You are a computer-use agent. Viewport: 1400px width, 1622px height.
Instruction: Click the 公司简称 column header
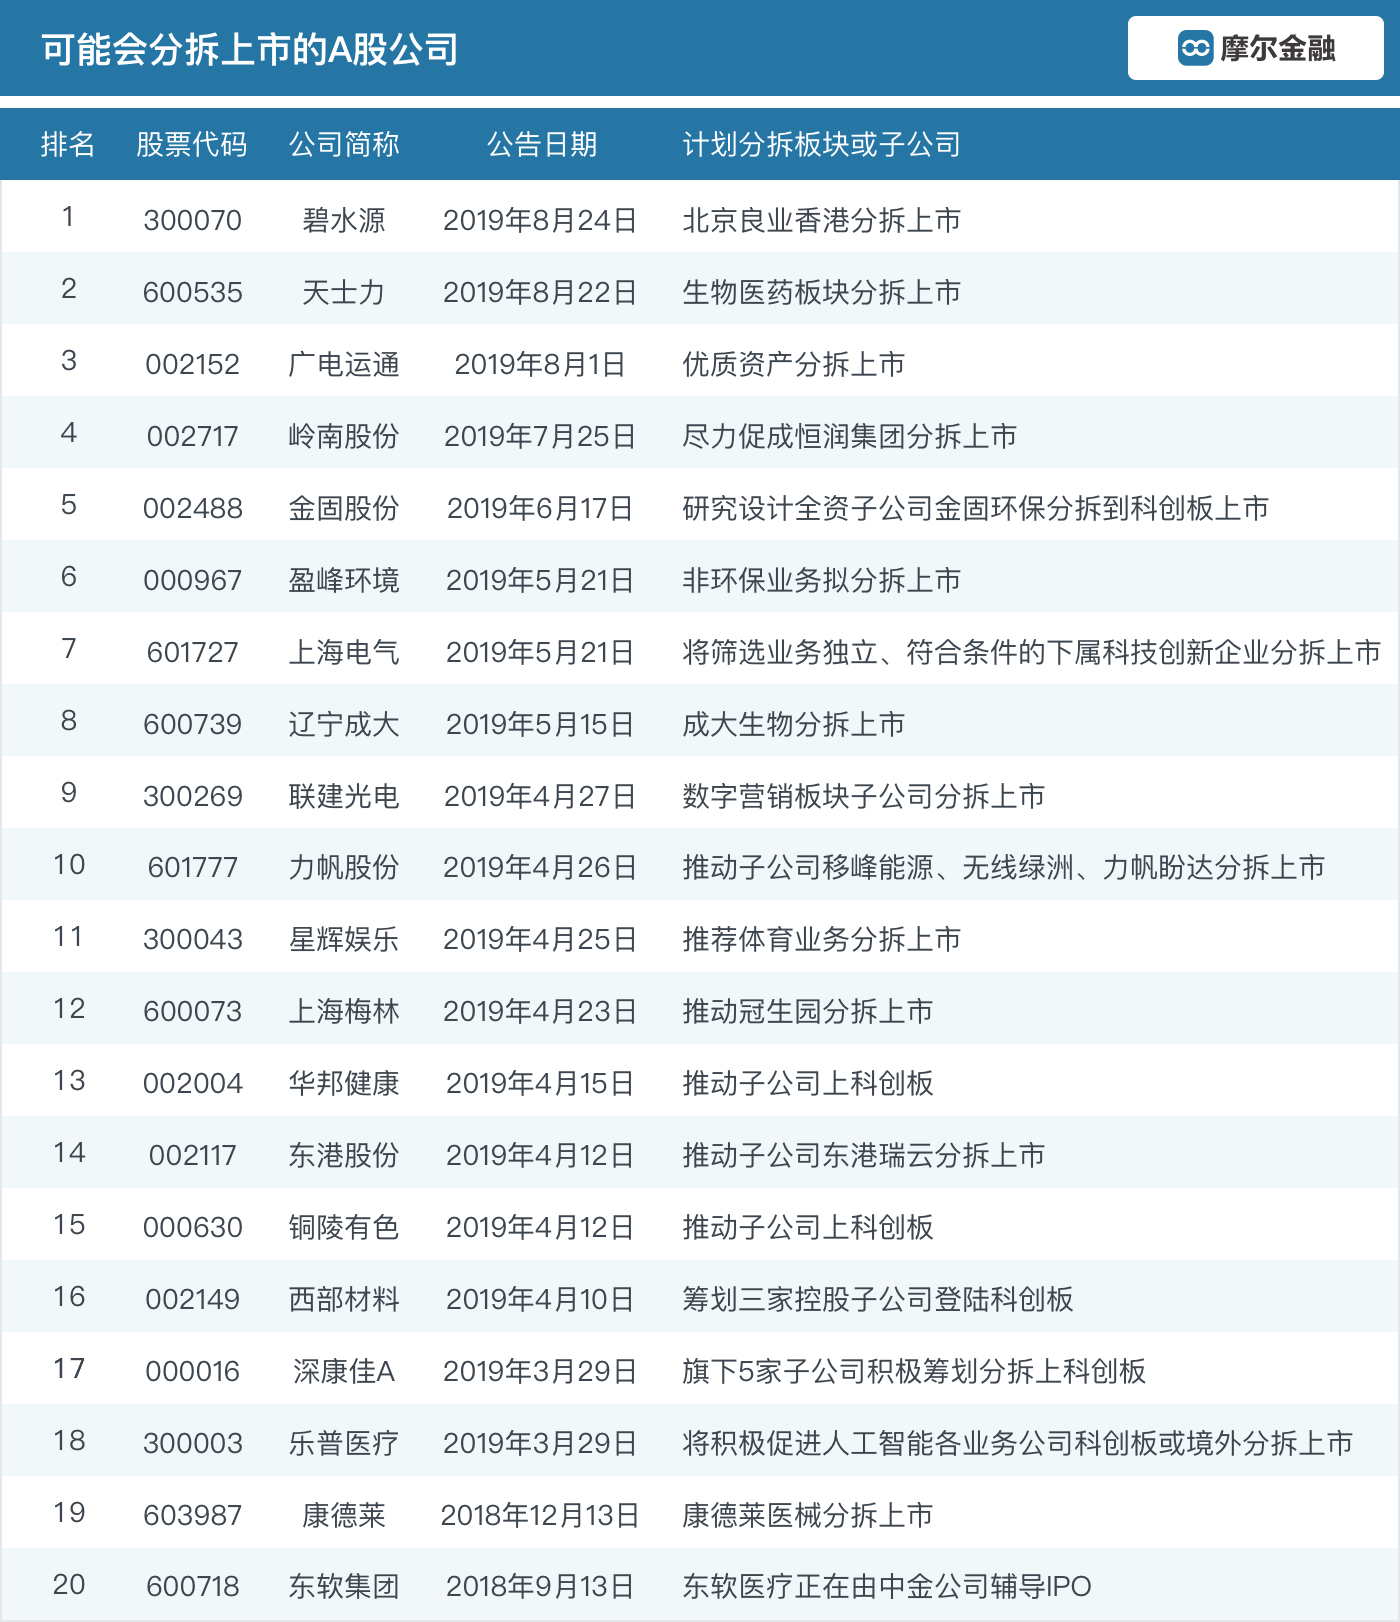click(x=344, y=145)
